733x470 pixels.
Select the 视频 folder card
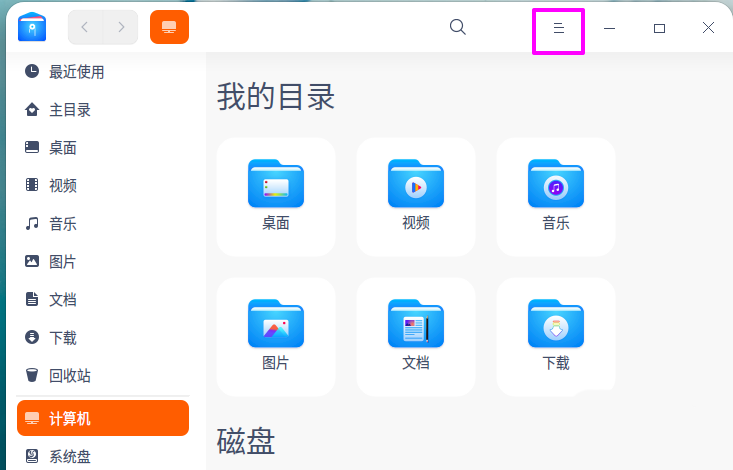416,197
